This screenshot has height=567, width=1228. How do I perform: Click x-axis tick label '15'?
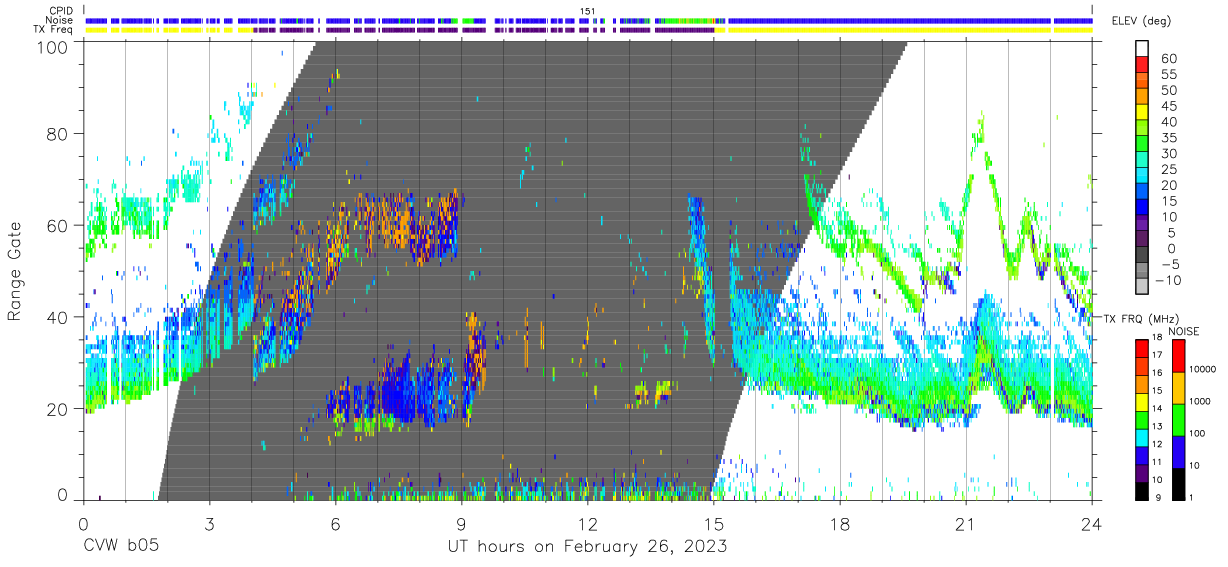(714, 524)
